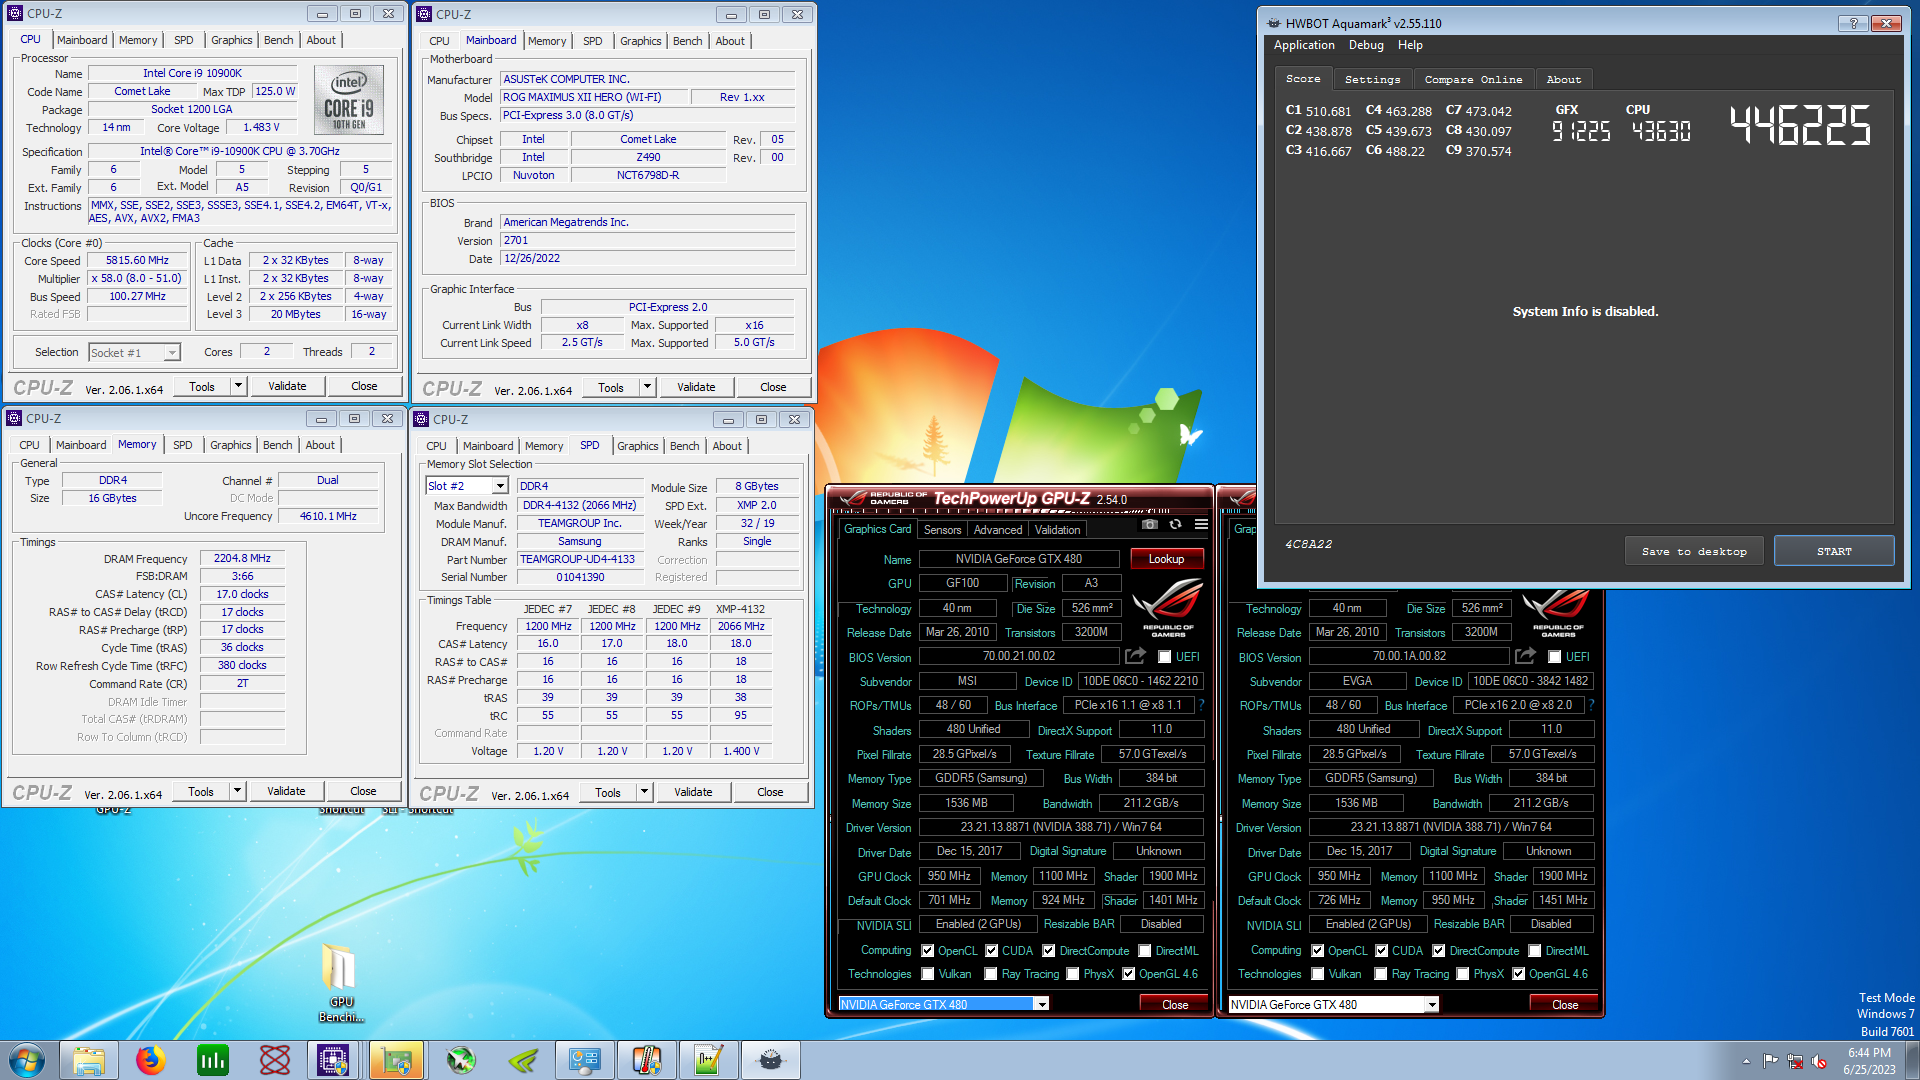
Task: Switch to Sensors tab in GPU-Z
Action: pyautogui.click(x=942, y=530)
